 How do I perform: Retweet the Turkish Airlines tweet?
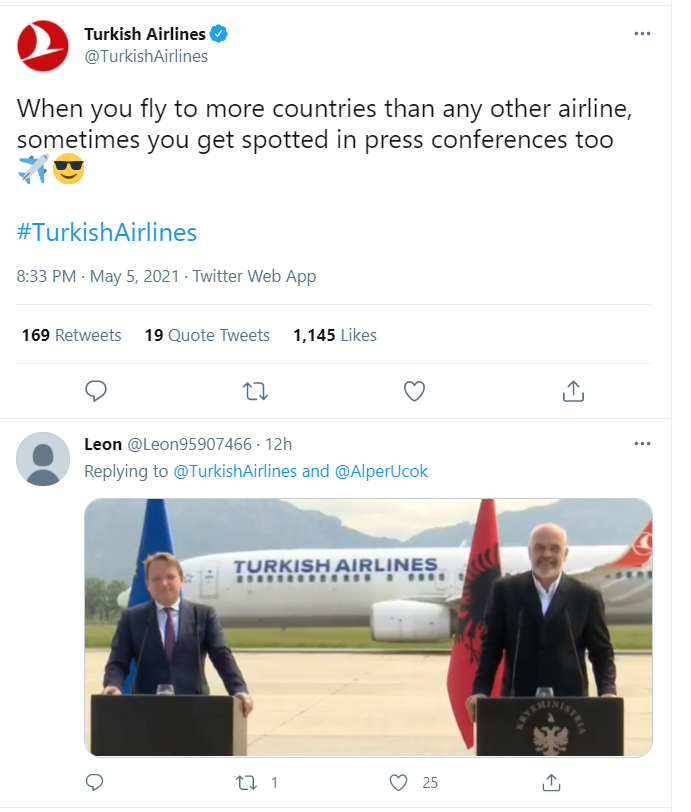[255, 390]
